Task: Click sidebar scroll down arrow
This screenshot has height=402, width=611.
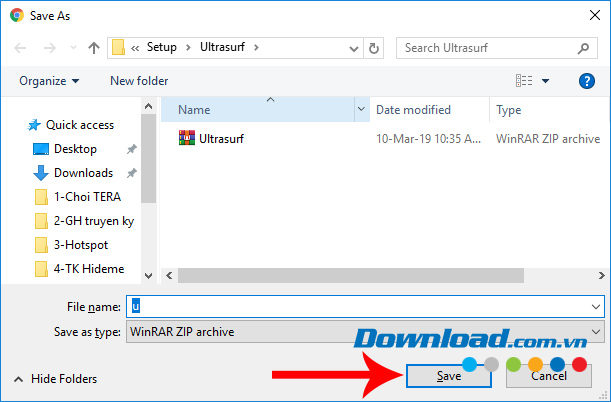Action: [148, 276]
